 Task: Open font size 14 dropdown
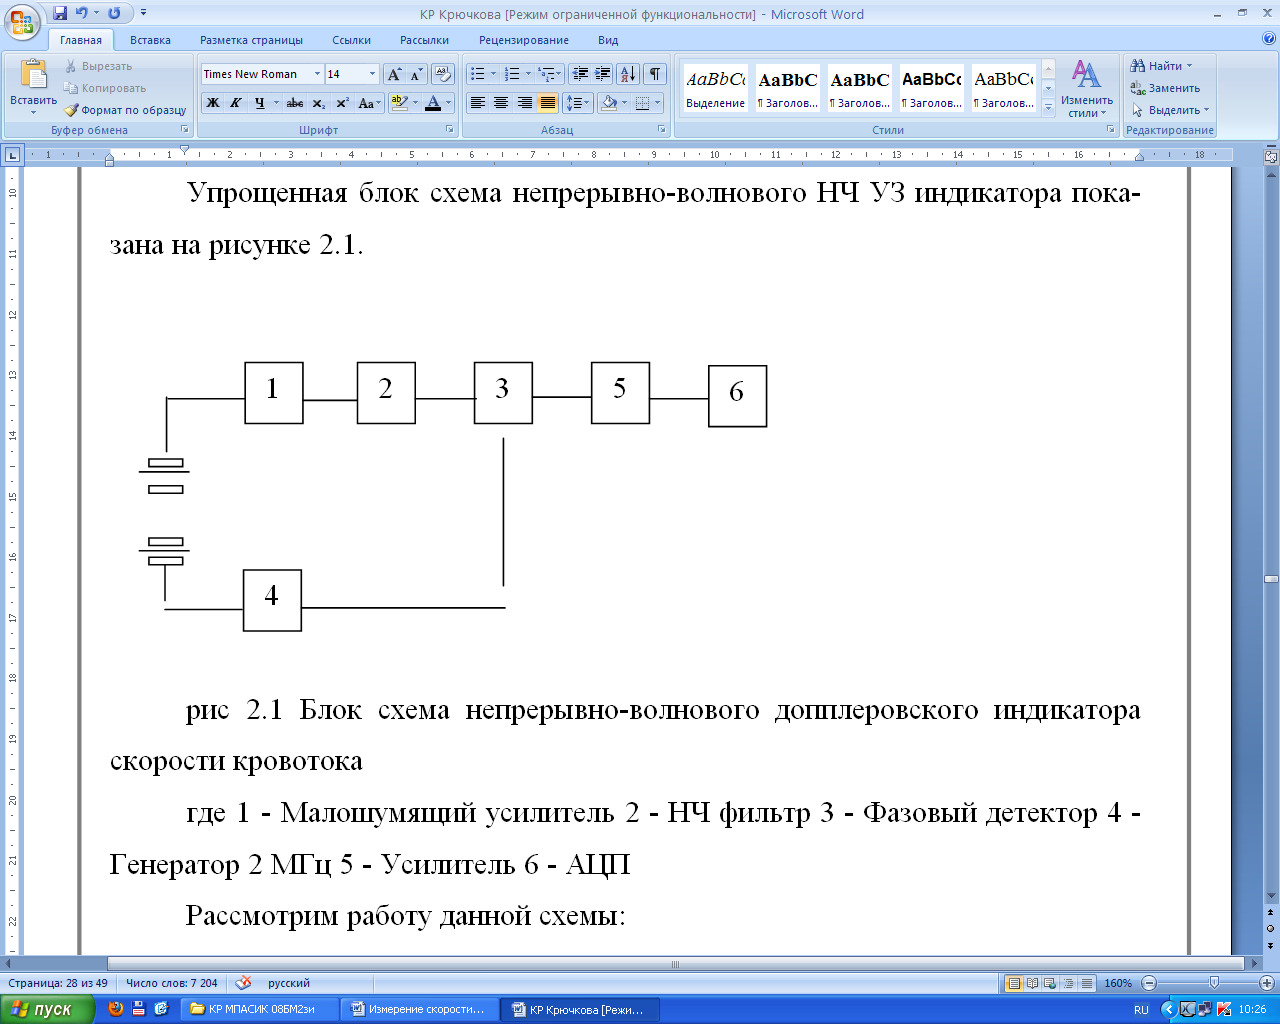[x=373, y=74]
